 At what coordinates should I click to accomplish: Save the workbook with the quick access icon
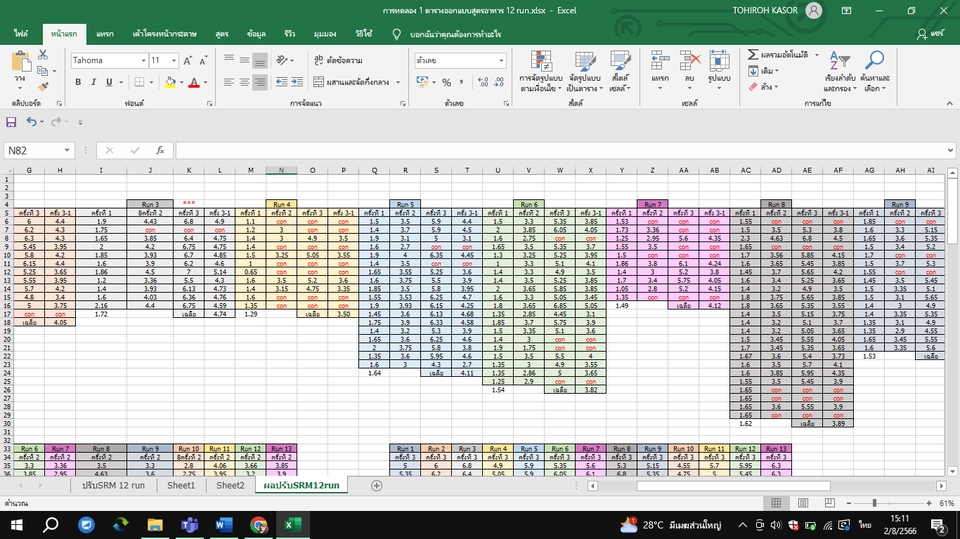pos(11,122)
